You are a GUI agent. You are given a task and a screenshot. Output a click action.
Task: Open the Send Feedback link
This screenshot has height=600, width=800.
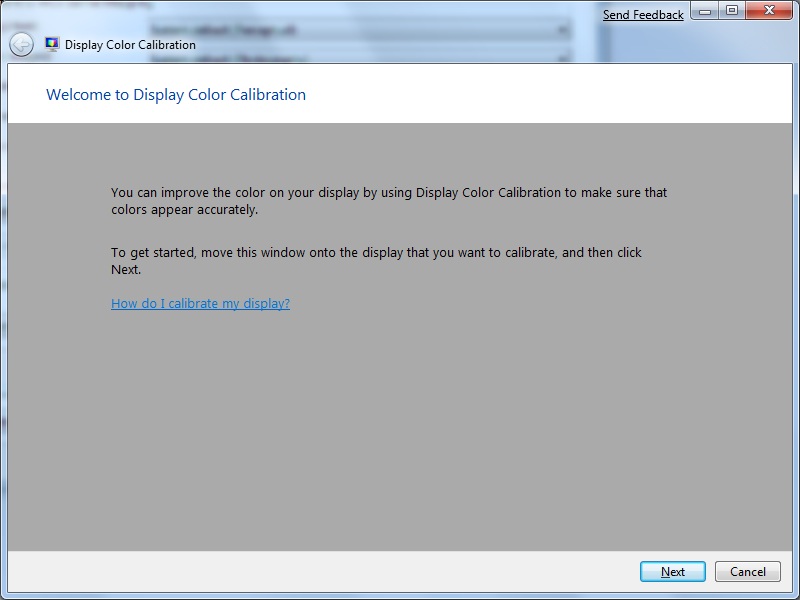643,15
